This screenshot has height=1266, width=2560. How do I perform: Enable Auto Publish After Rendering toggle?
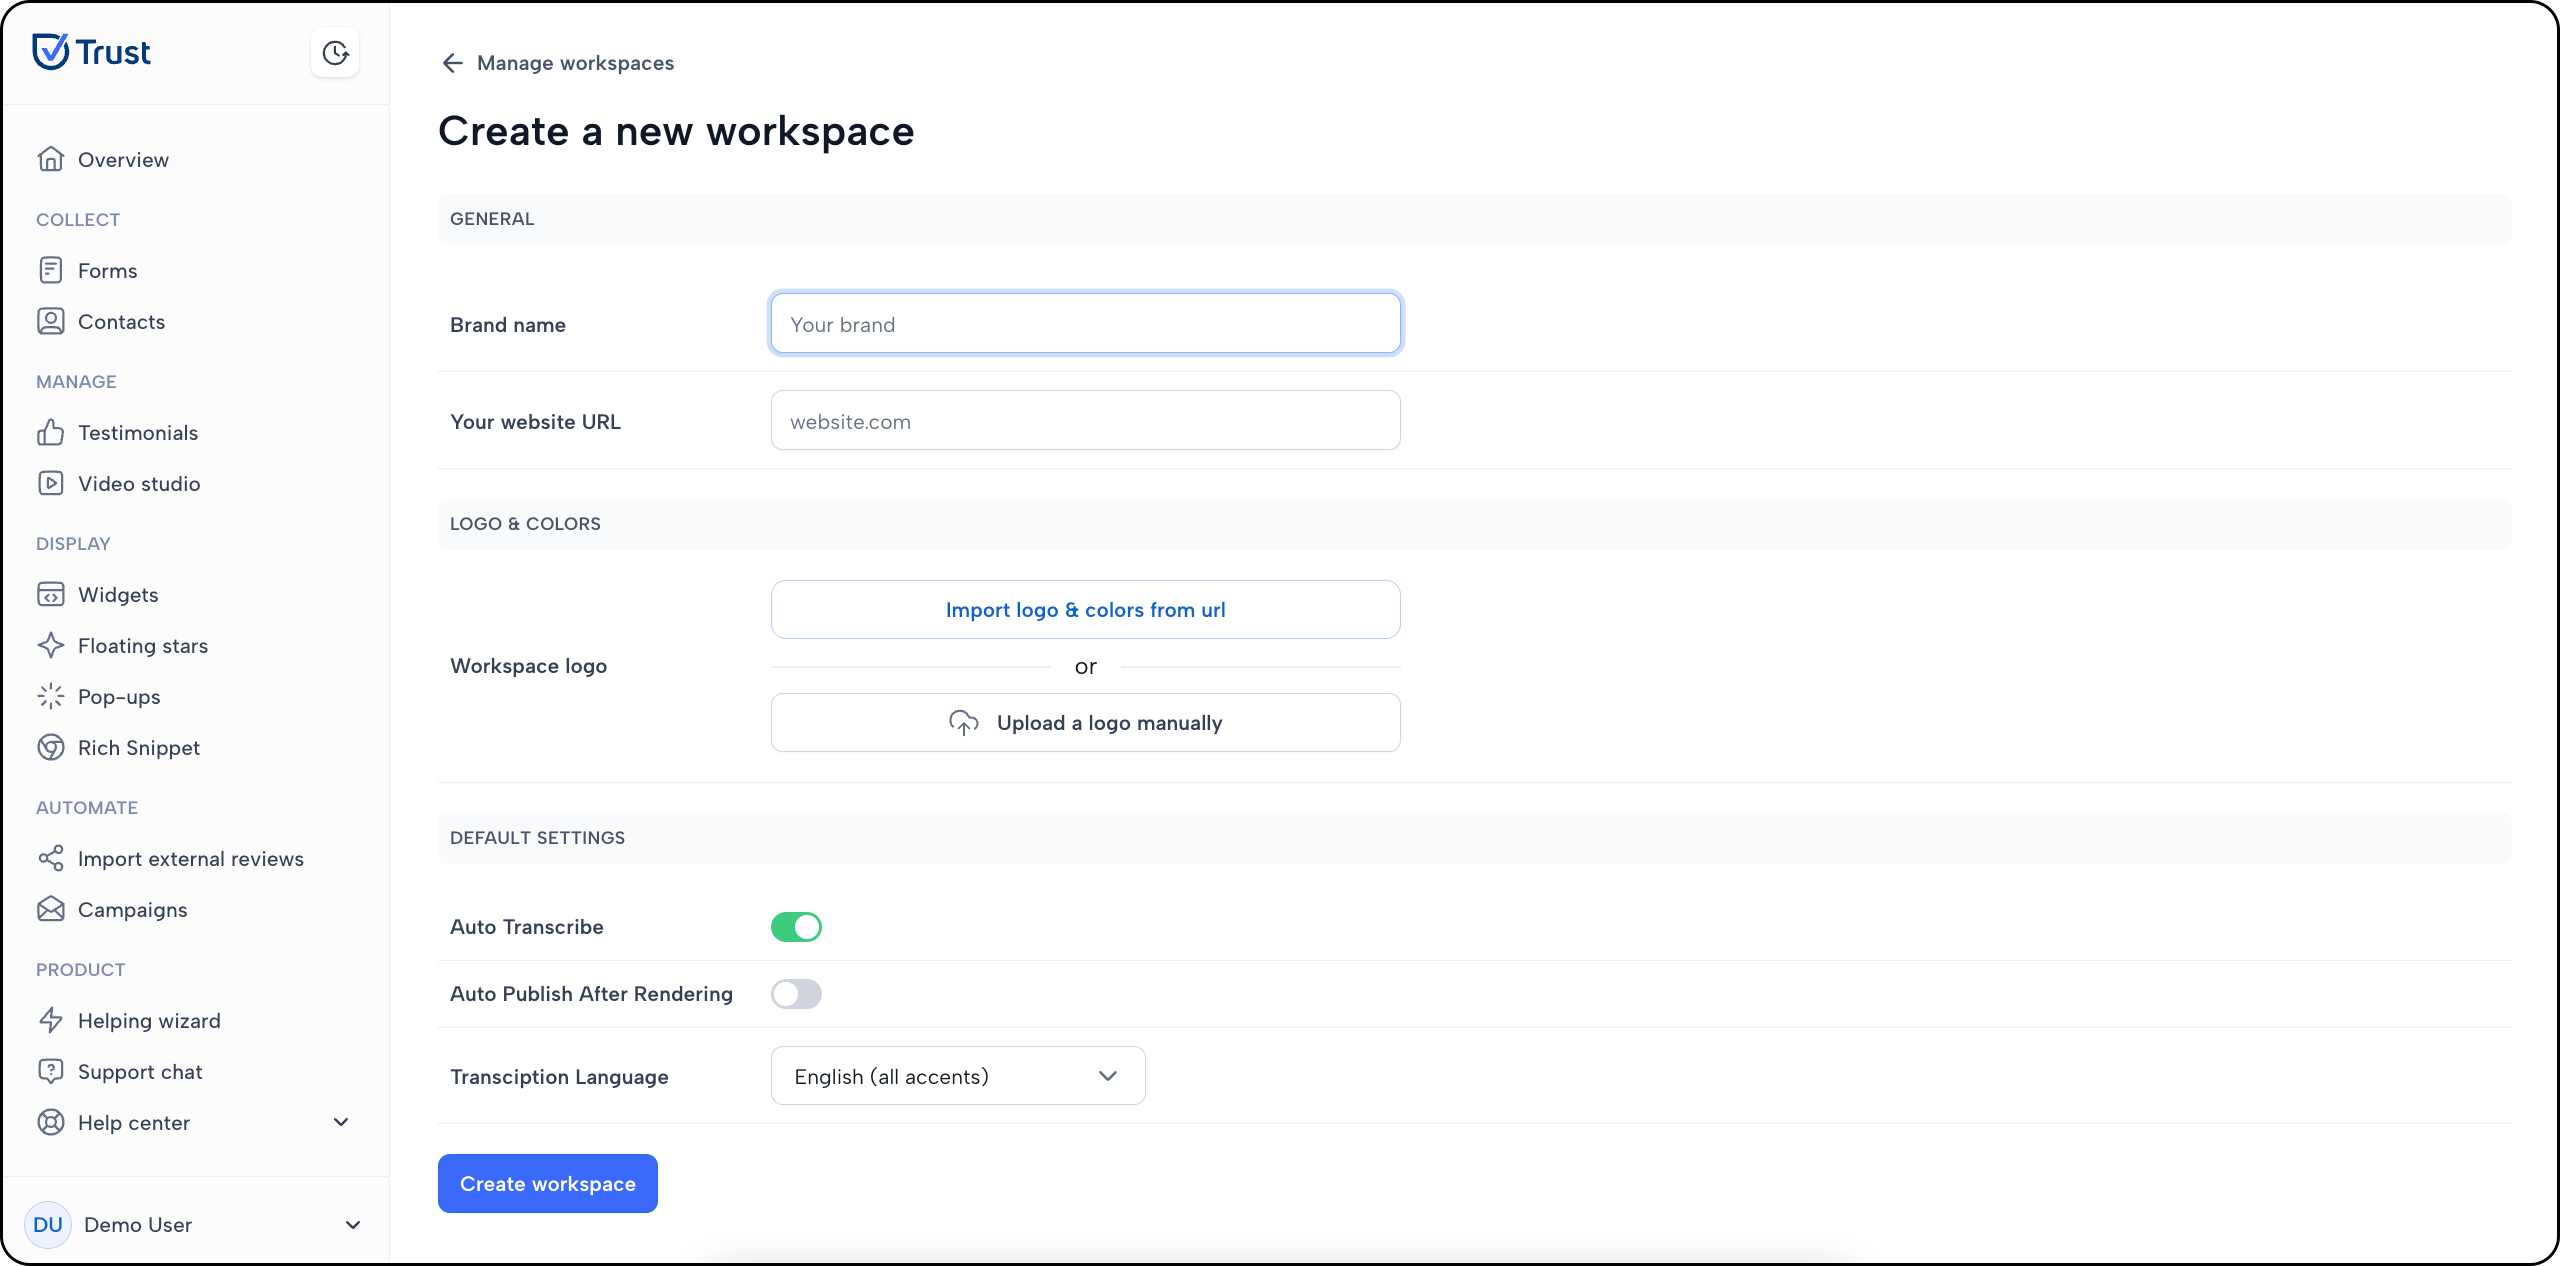coord(796,994)
